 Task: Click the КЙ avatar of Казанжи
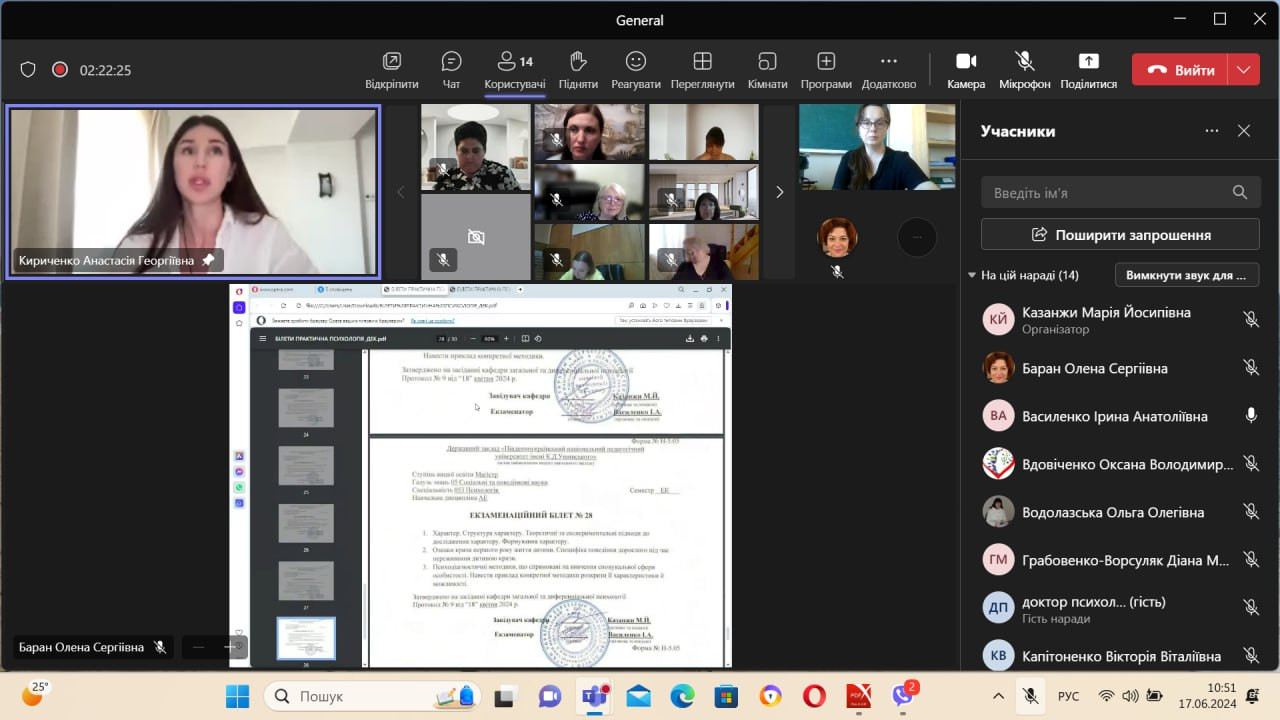pos(998,320)
